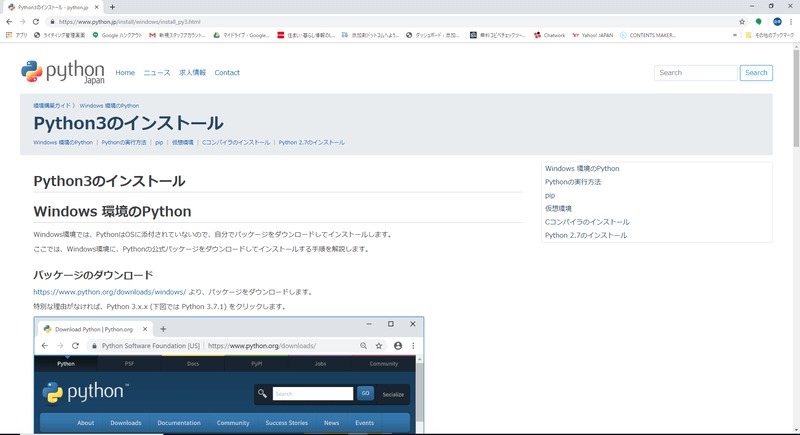Open the アプリ apps shortcut

(16, 35)
